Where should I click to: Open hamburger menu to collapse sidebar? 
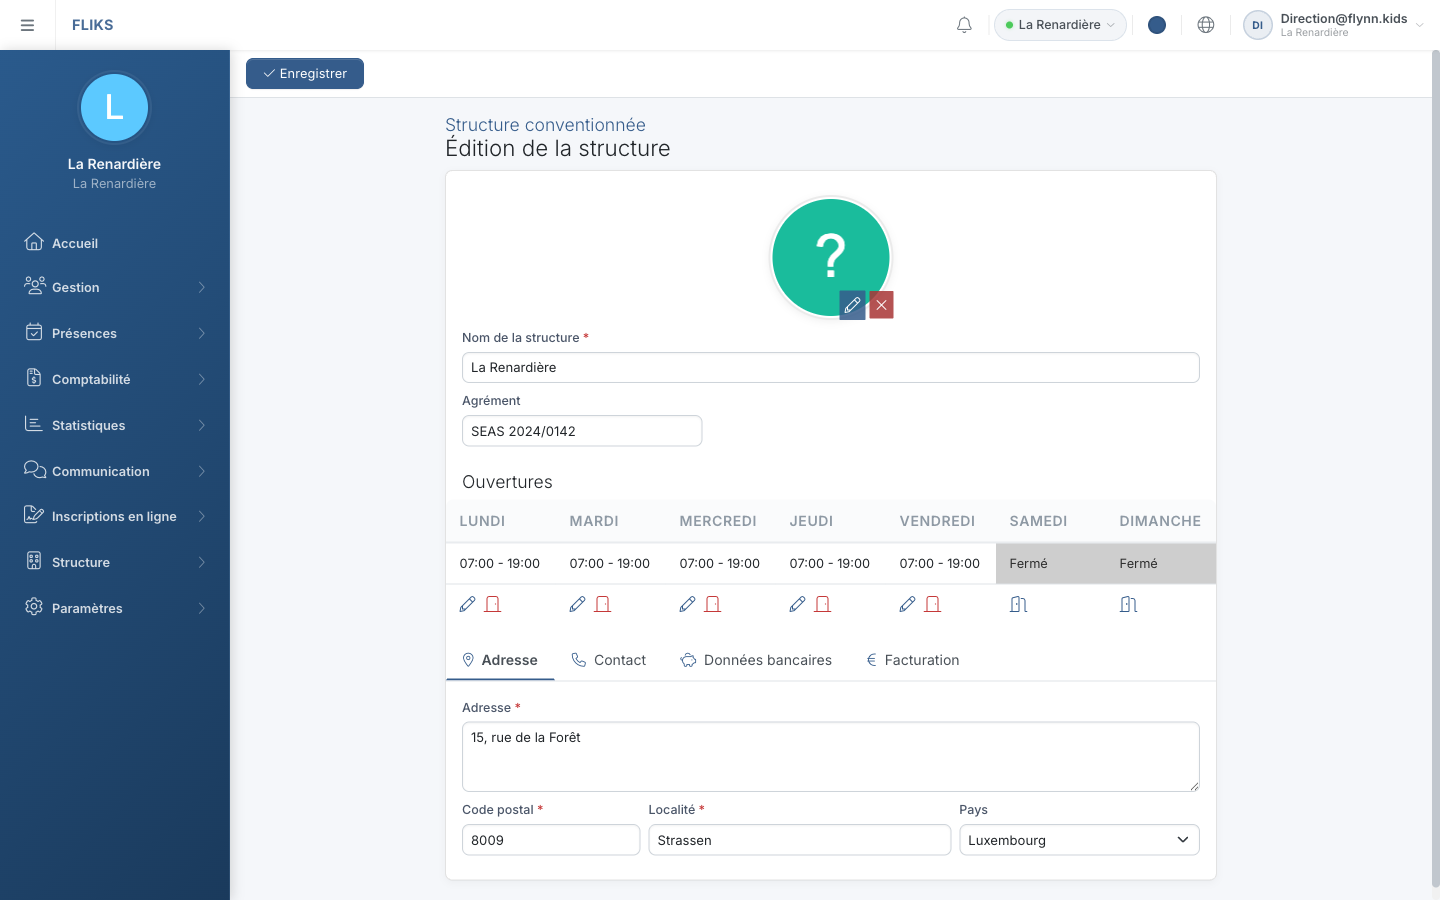tap(28, 25)
